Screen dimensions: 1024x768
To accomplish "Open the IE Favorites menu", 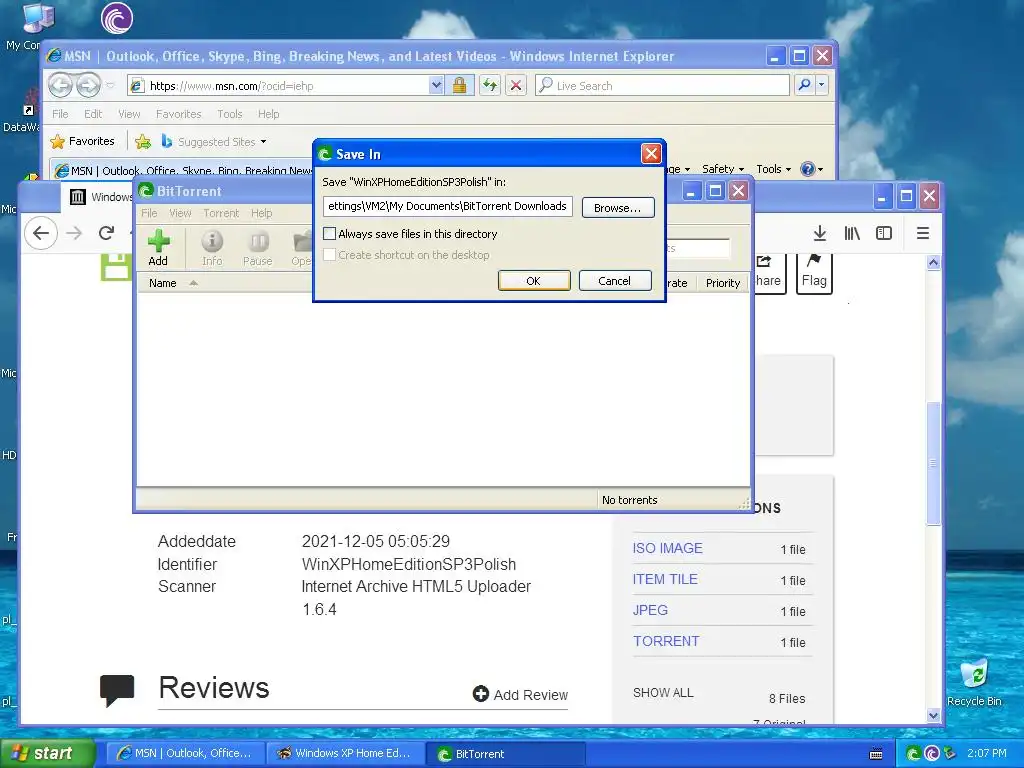I will pos(178,114).
